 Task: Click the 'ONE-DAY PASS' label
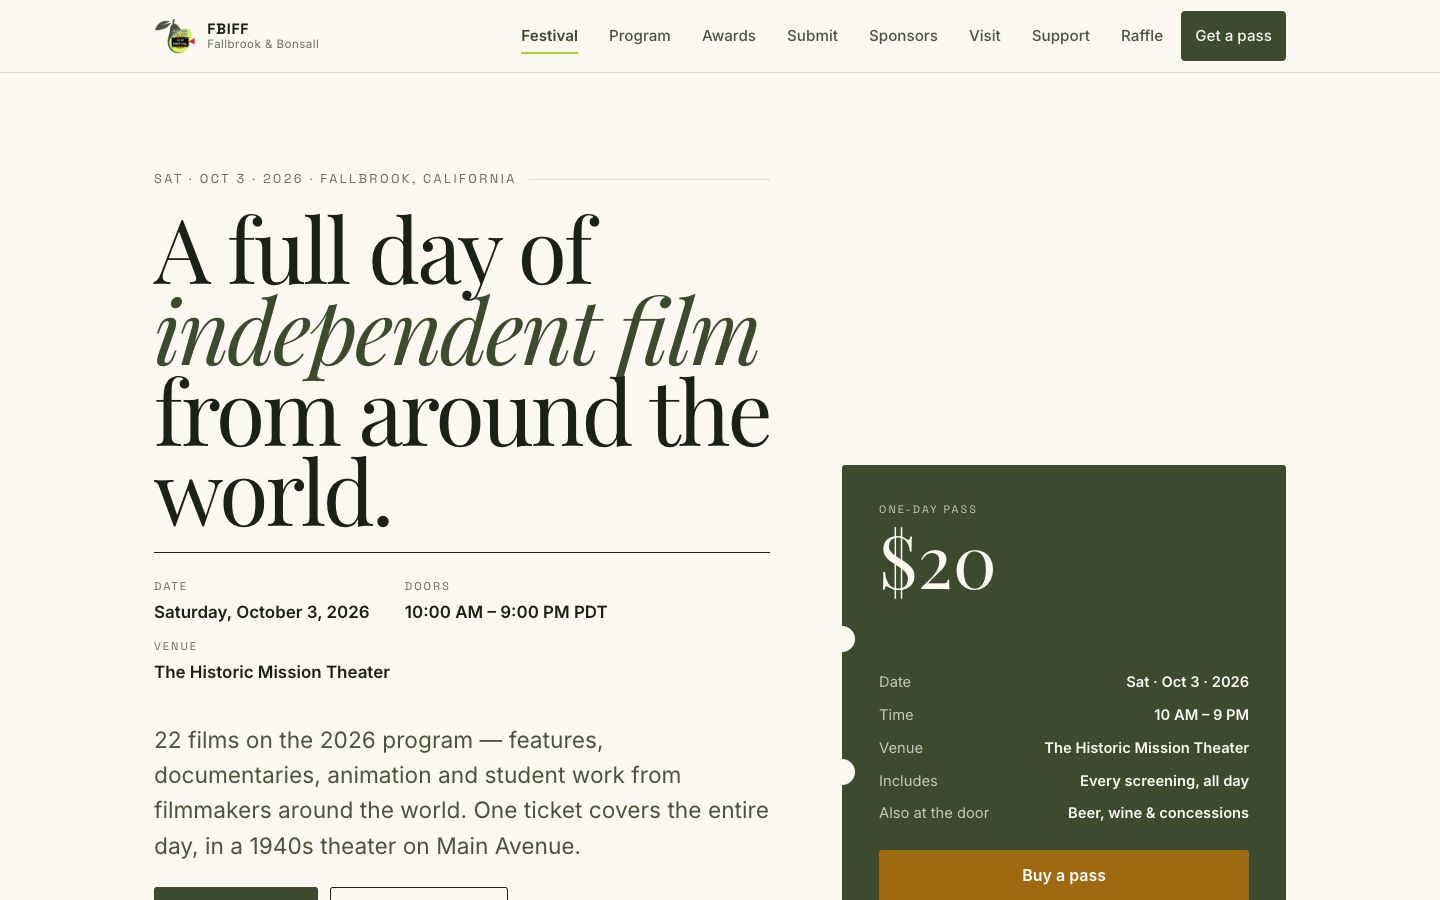[928, 509]
